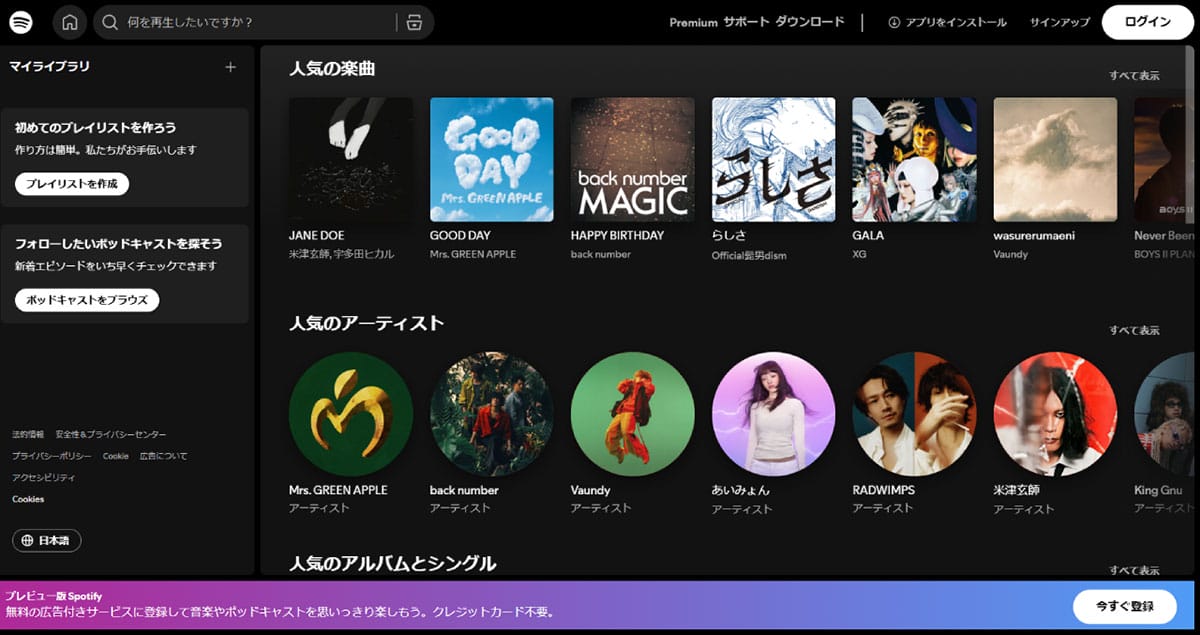
Task: Open the Premium menu item
Action: pos(693,22)
